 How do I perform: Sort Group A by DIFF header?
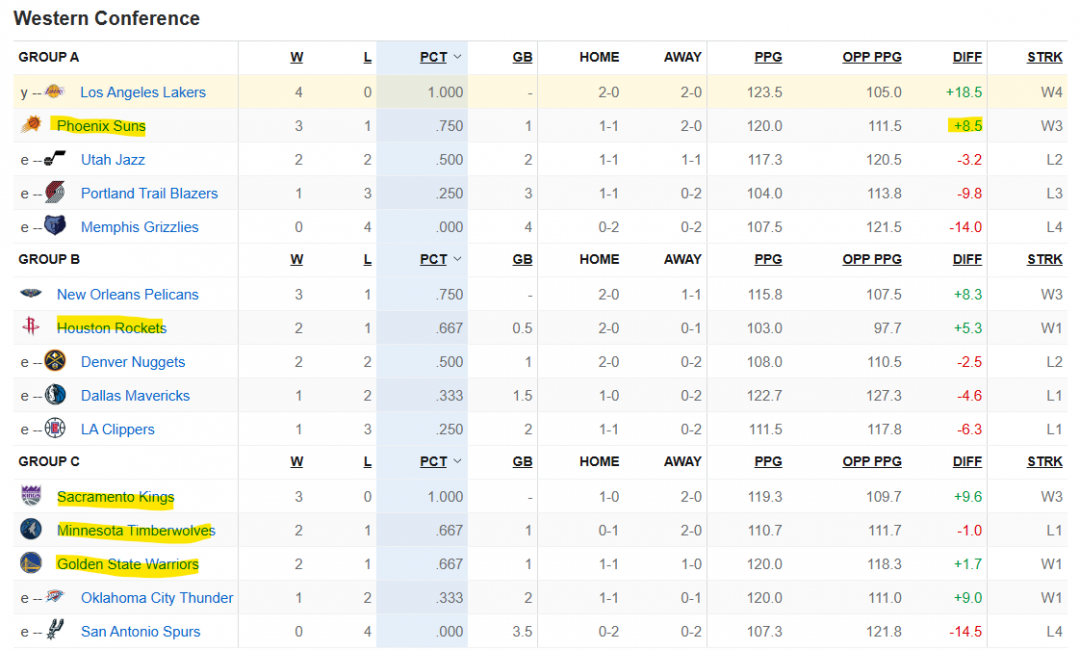[x=968, y=58]
